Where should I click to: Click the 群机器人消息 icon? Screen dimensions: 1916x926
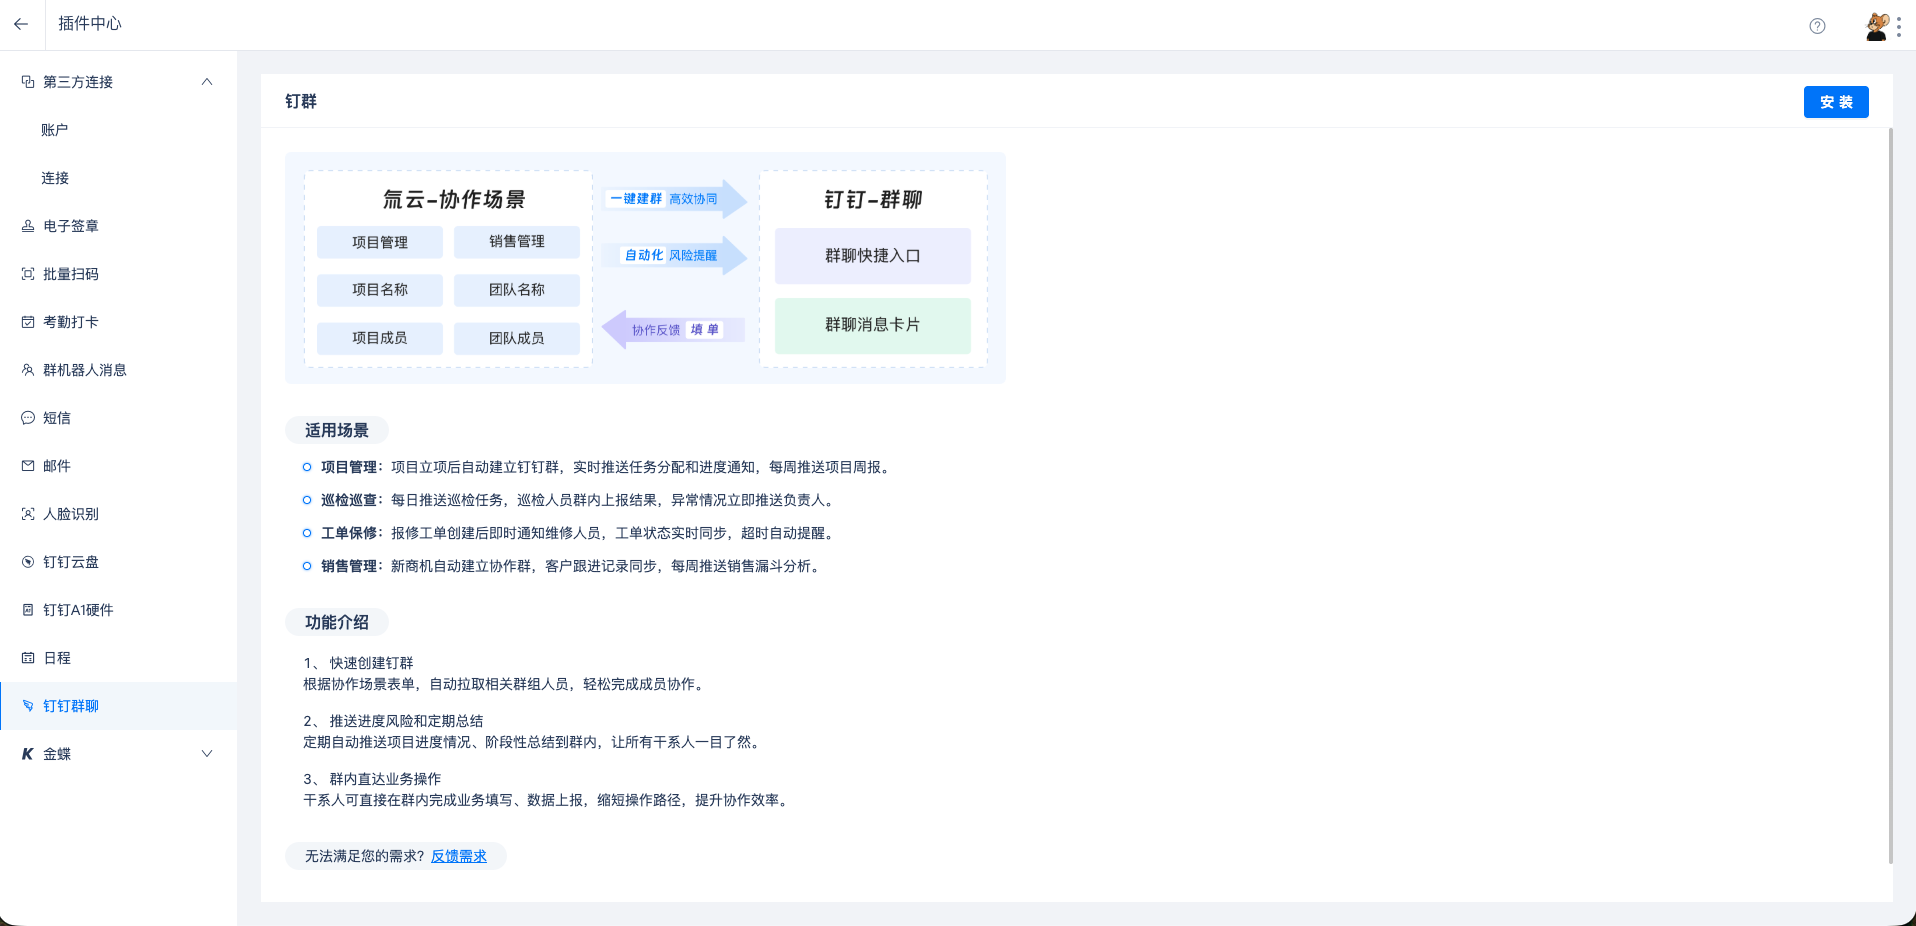[28, 370]
